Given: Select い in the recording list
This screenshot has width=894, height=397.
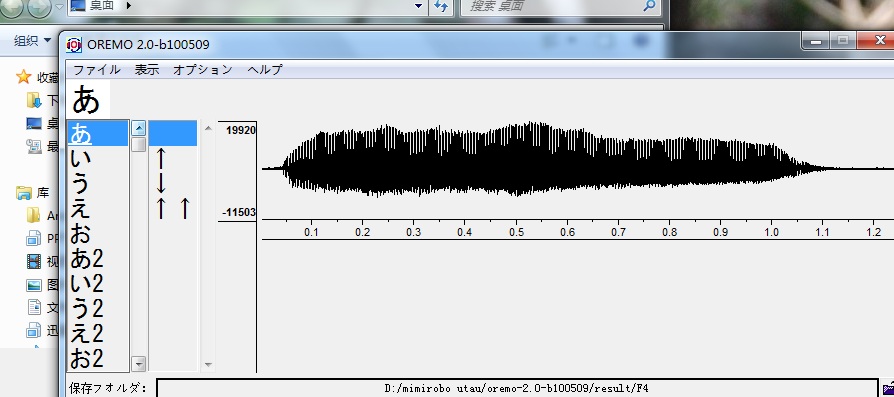Looking at the screenshot, I should 97,158.
